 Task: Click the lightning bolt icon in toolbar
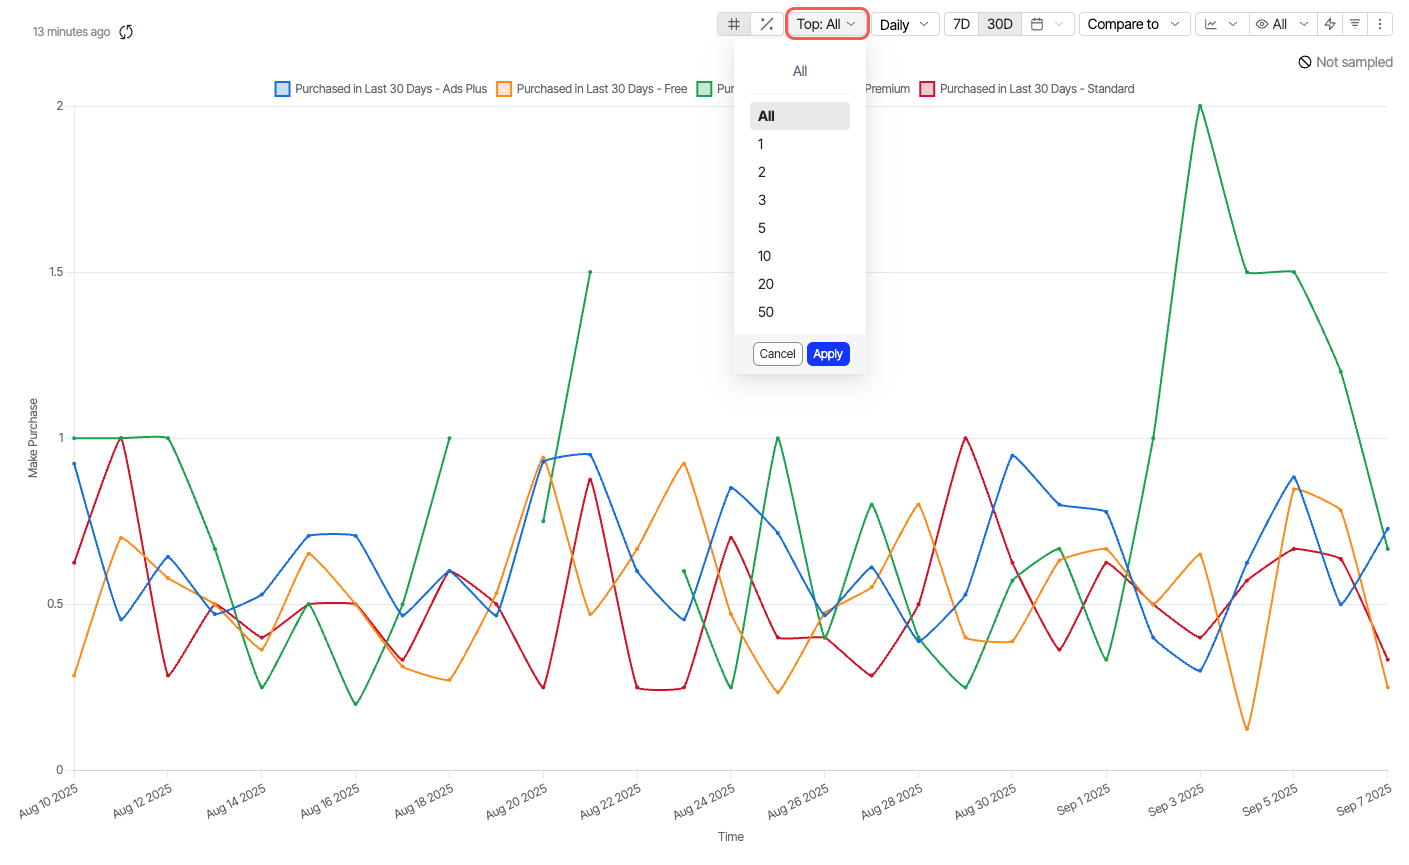[x=1330, y=24]
